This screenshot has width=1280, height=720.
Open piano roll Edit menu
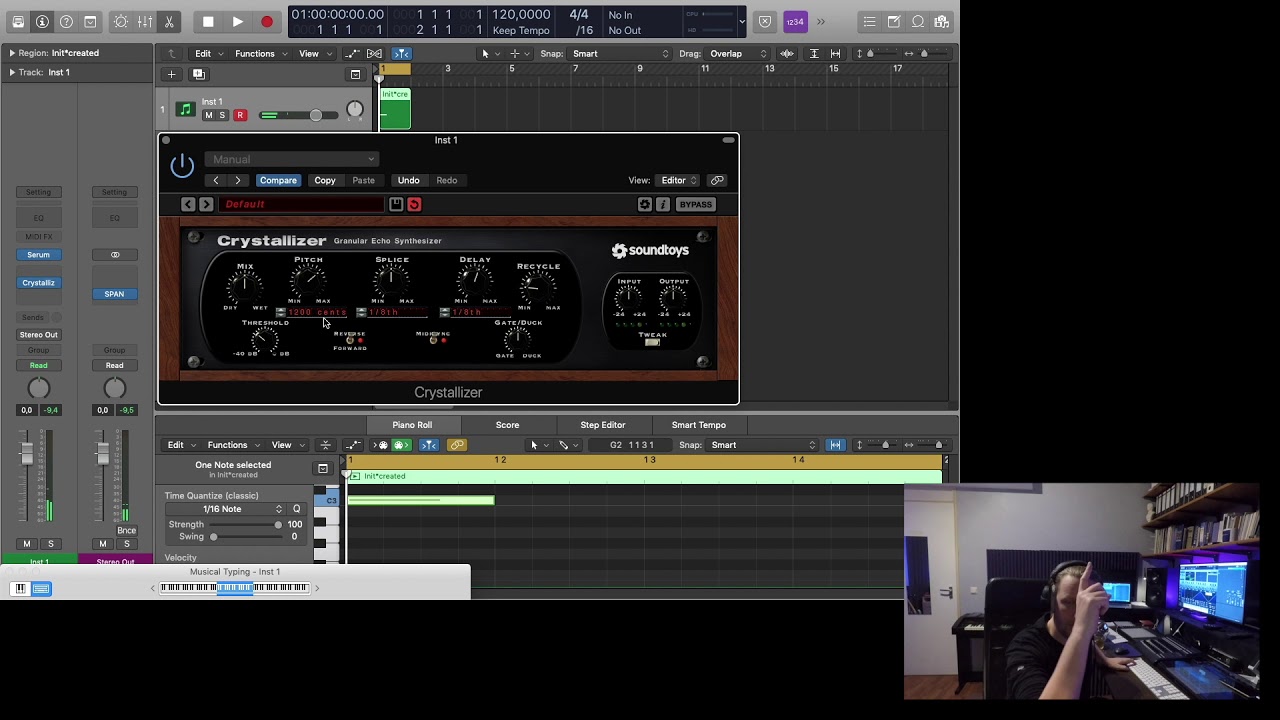(180, 445)
